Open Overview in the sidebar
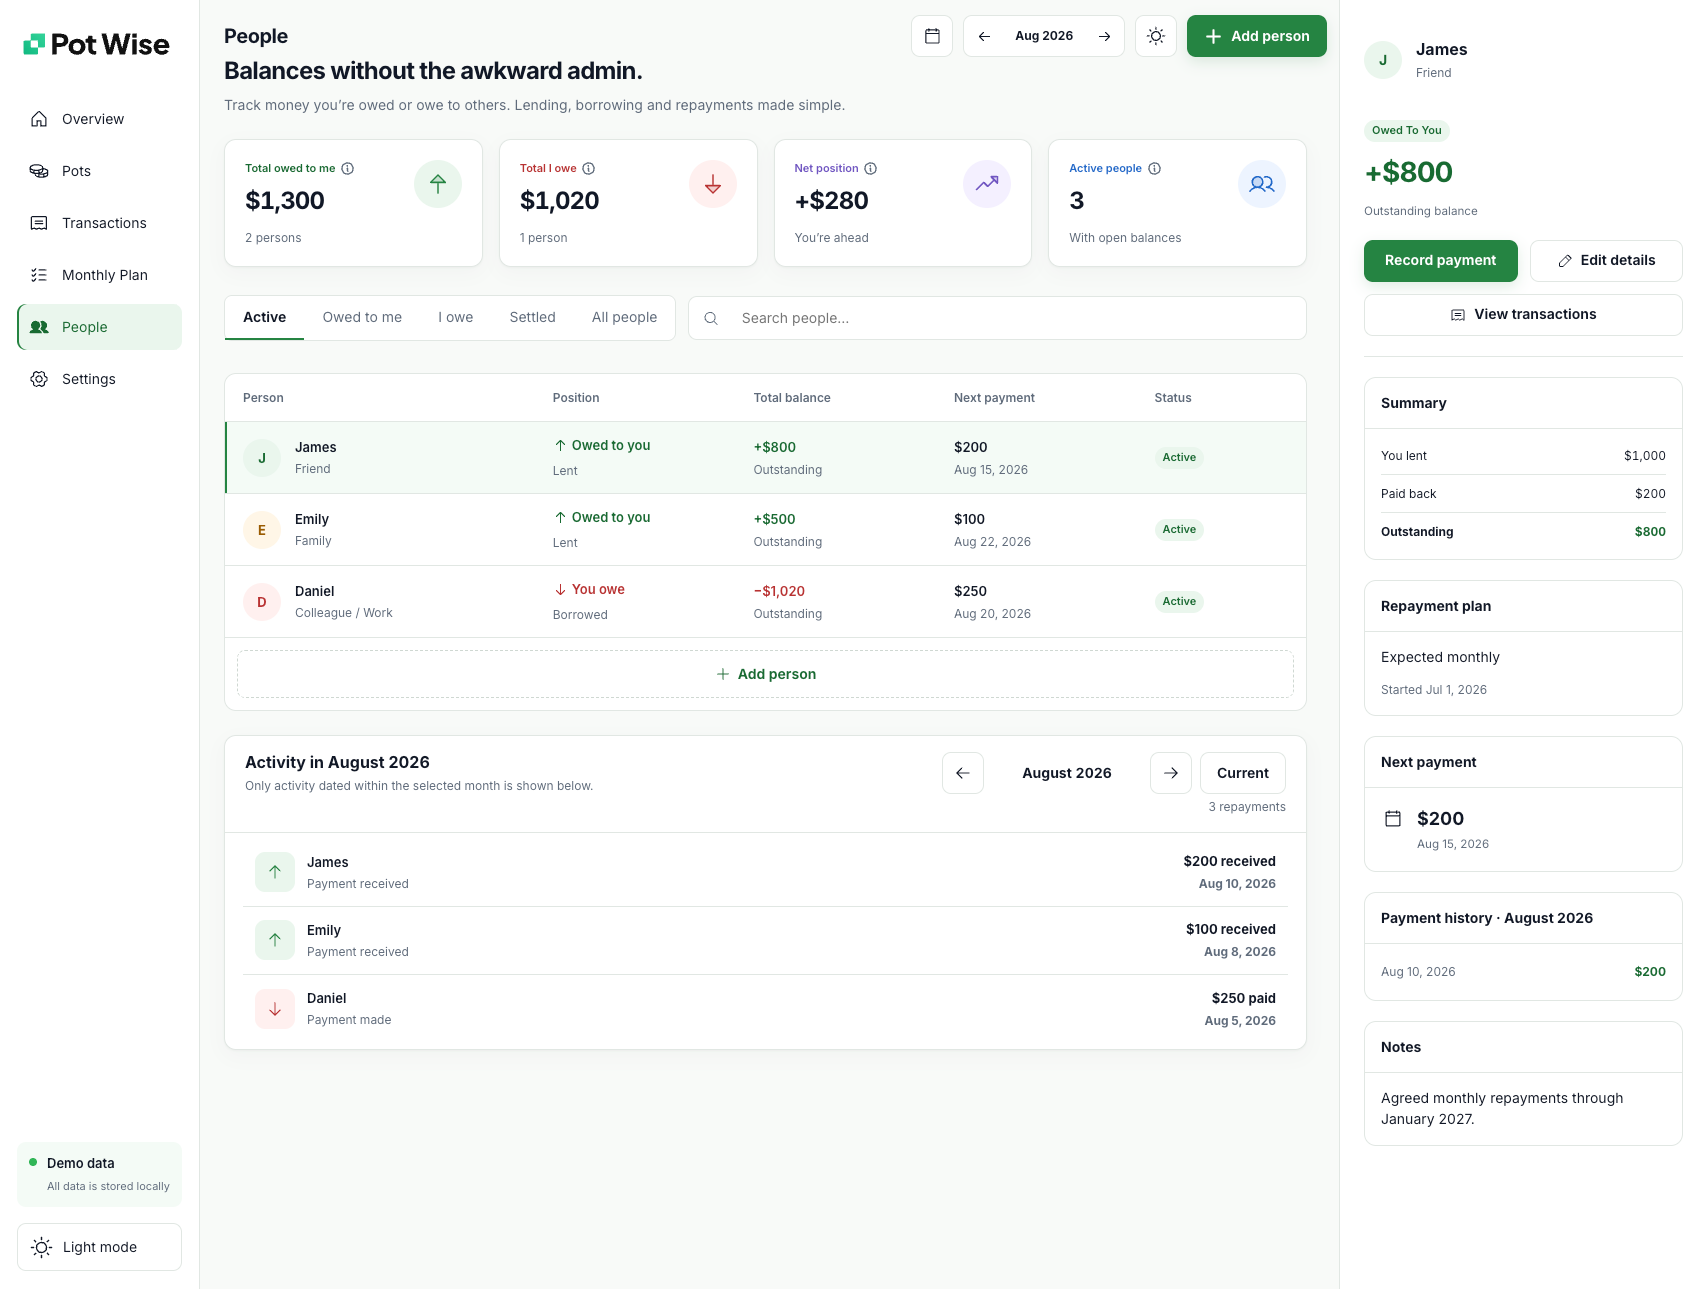The height and width of the screenshot is (1289, 1707). (99, 119)
